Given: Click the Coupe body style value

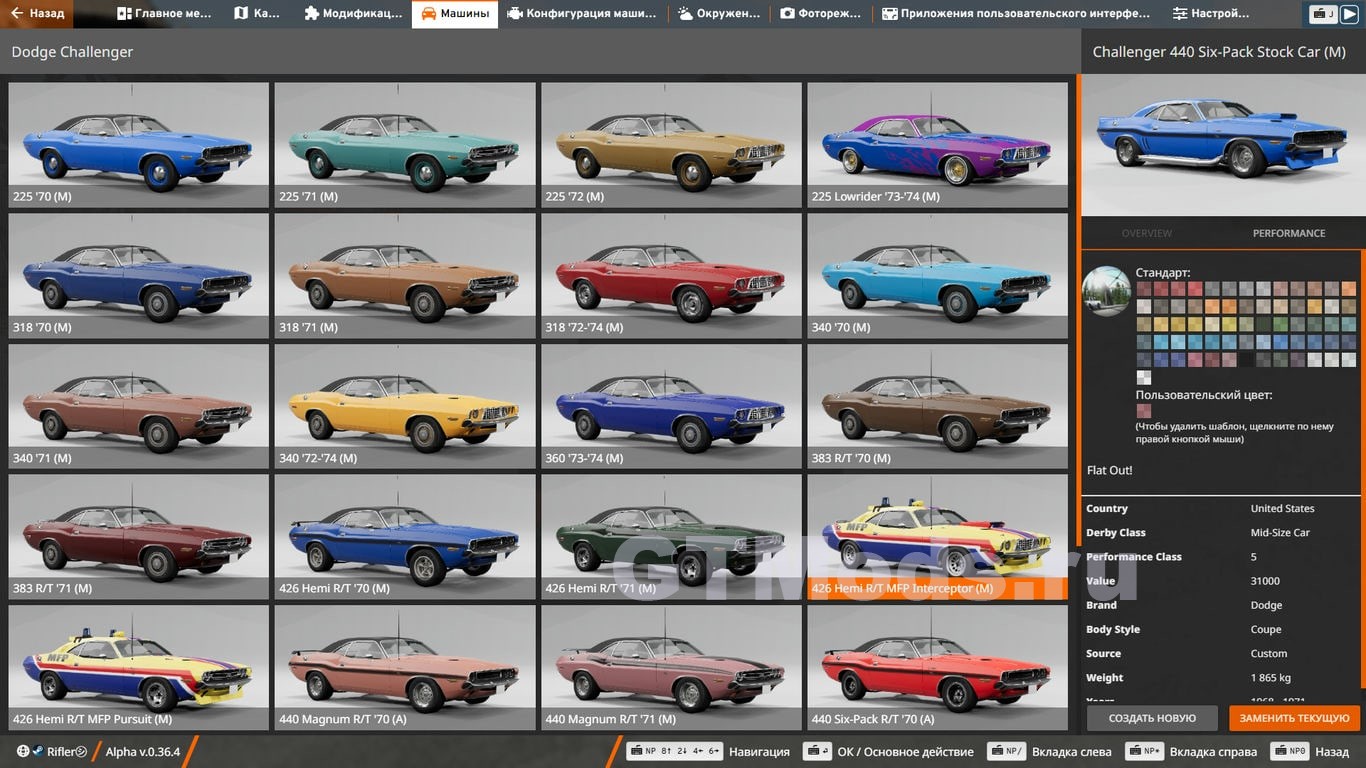Looking at the screenshot, I should tap(1266, 630).
